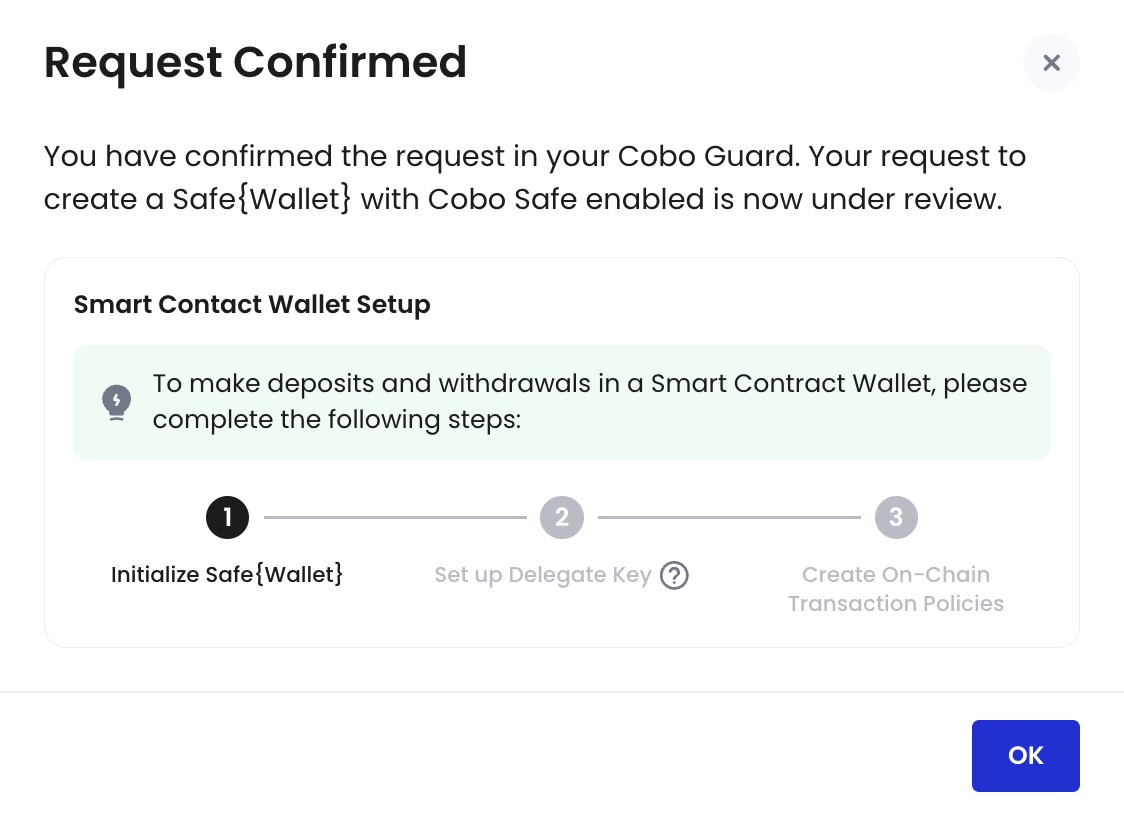Click the green deposits and withdrawals tip banner
1124x814 pixels.
tap(562, 402)
